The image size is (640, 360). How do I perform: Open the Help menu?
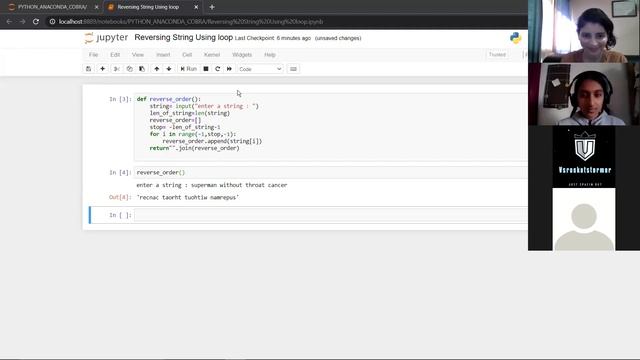(x=270, y=55)
